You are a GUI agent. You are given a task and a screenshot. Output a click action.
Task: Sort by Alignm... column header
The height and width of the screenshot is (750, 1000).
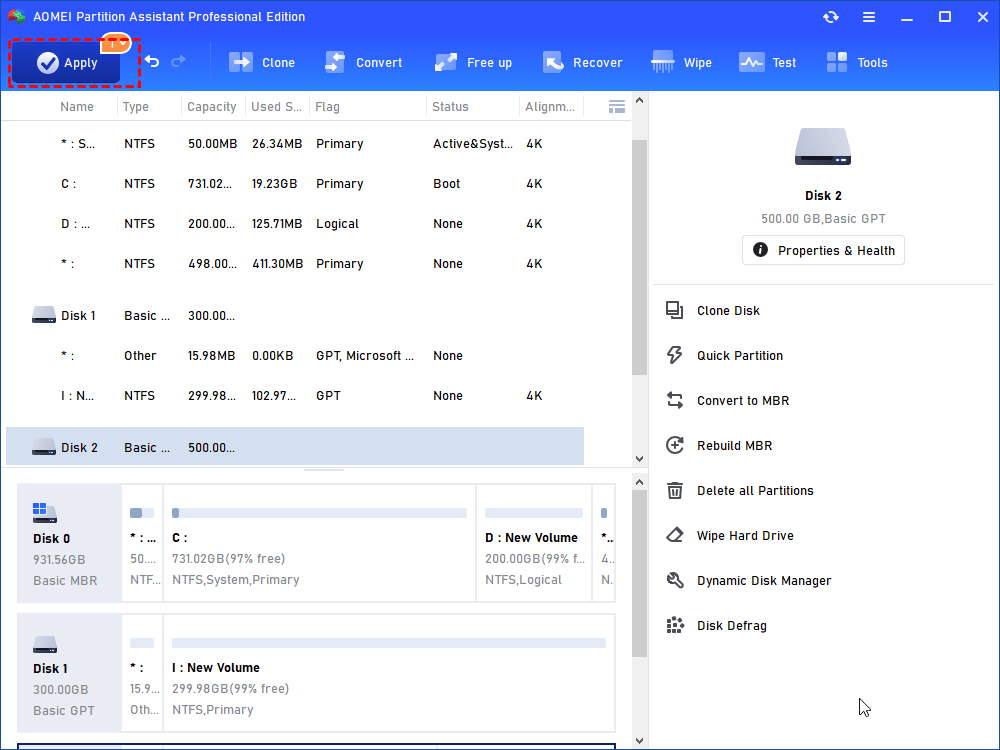pyautogui.click(x=550, y=107)
